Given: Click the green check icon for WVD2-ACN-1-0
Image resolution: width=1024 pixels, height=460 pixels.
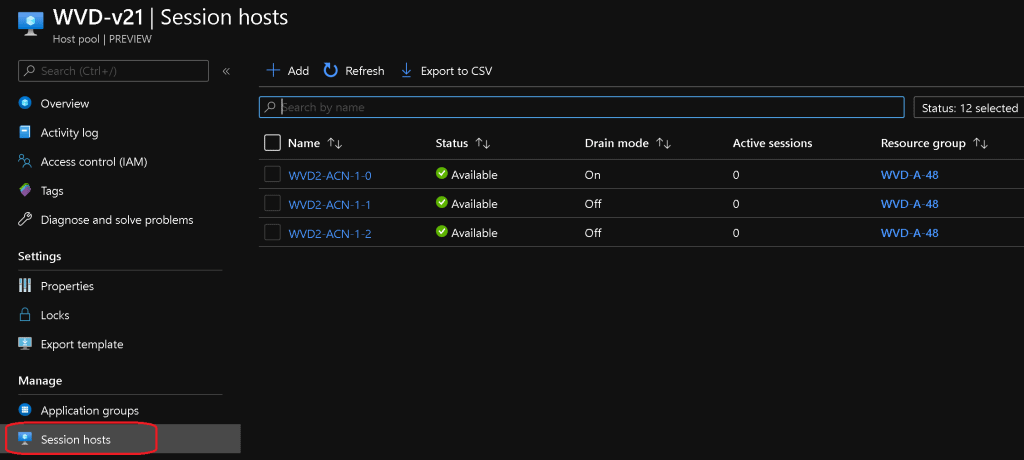Looking at the screenshot, I should [441, 174].
